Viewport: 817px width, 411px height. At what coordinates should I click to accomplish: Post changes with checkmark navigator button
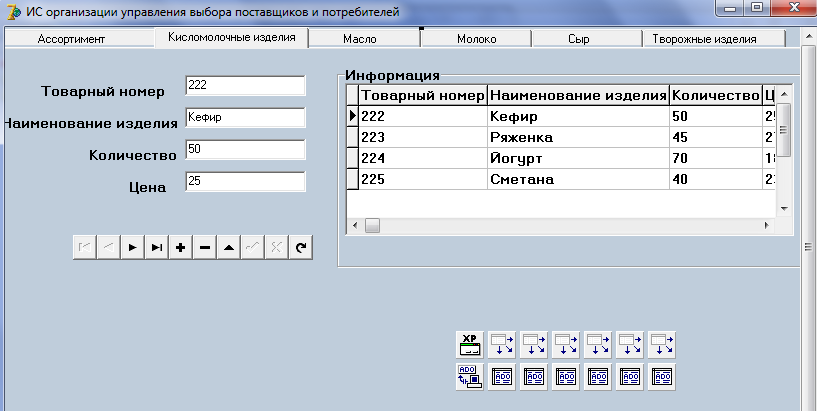click(253, 247)
